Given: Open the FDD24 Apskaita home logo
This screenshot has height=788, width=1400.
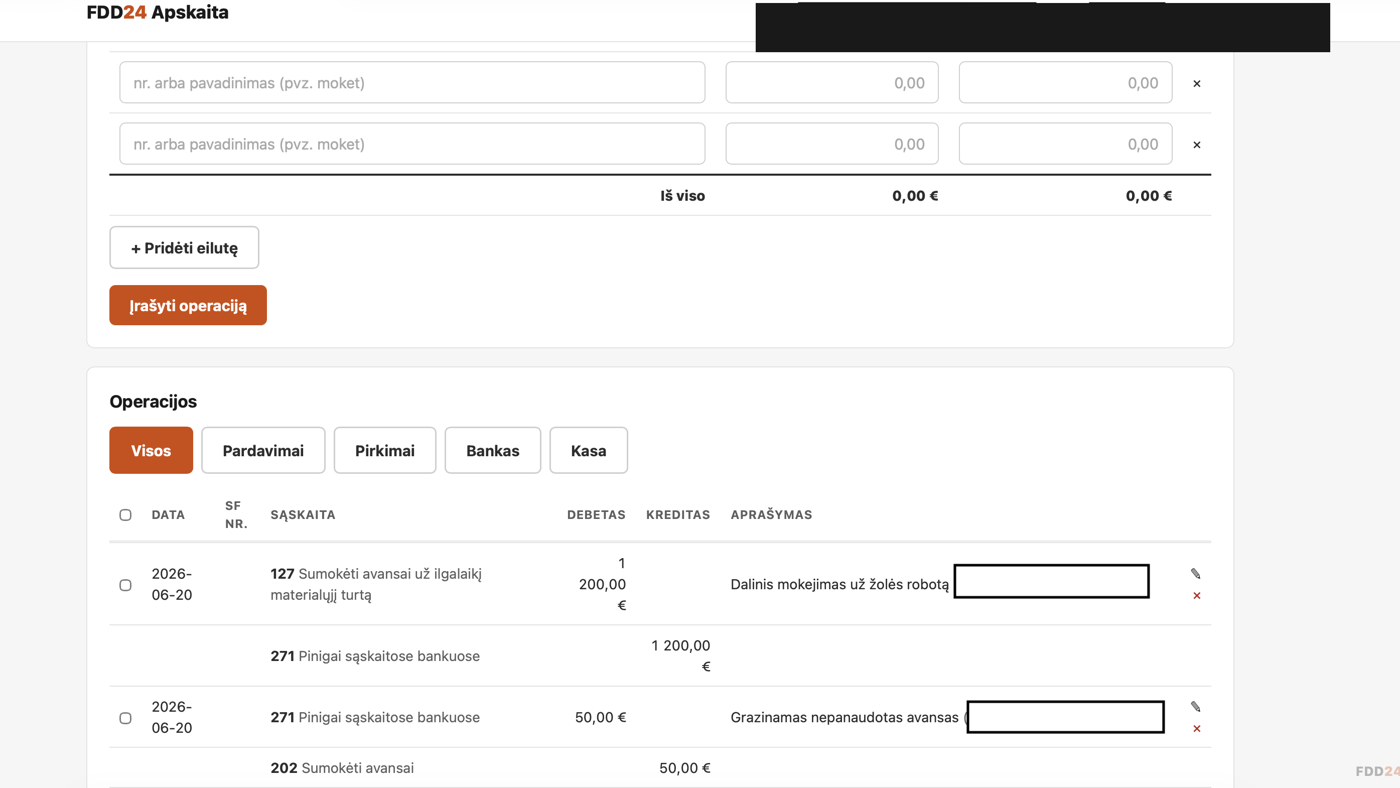Looking at the screenshot, I should 158,13.
